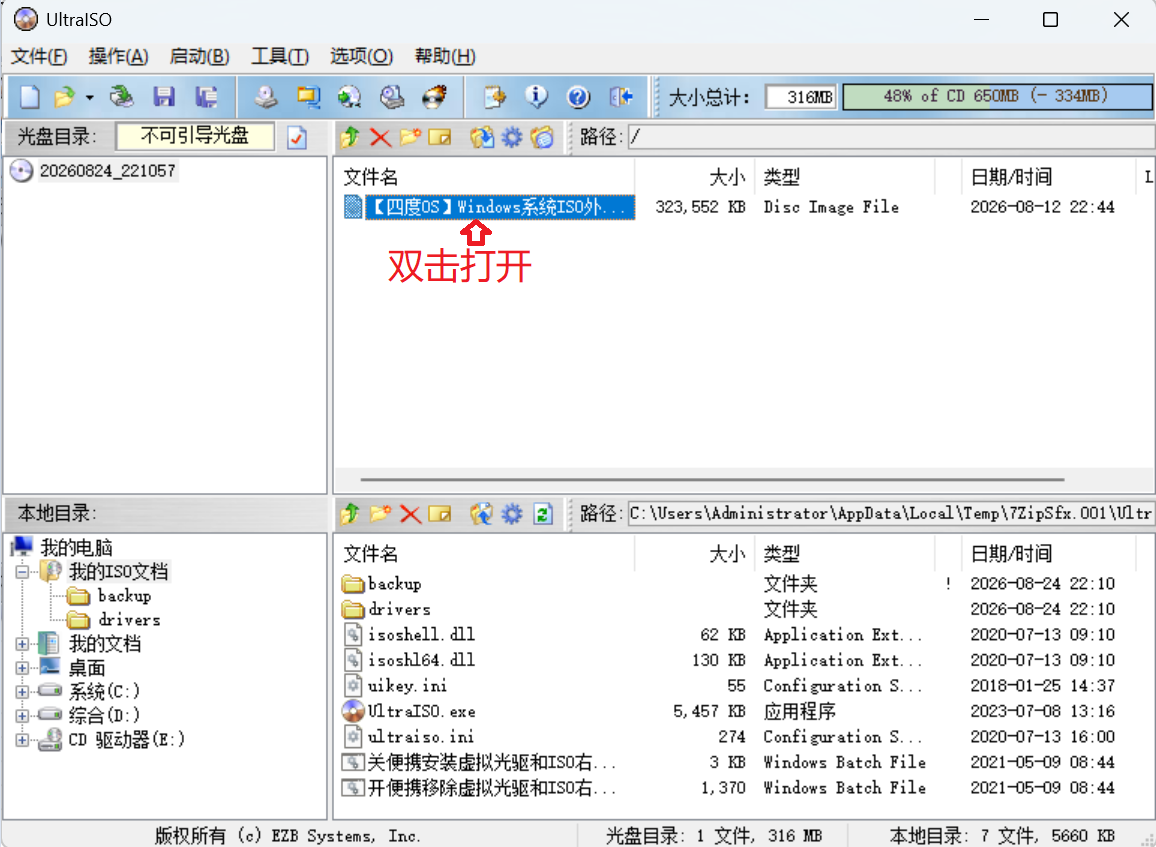Image resolution: width=1156 pixels, height=847 pixels.
Task: Click the extract files icon in image pane
Action: [x=481, y=137]
